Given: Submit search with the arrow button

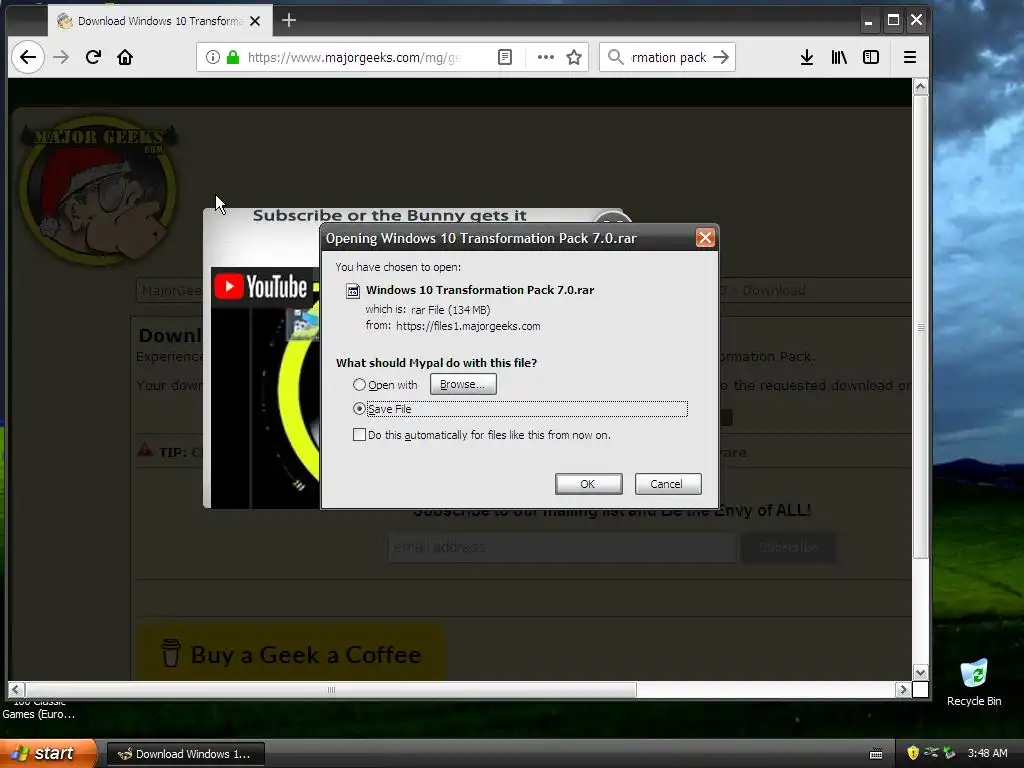Looking at the screenshot, I should point(721,57).
